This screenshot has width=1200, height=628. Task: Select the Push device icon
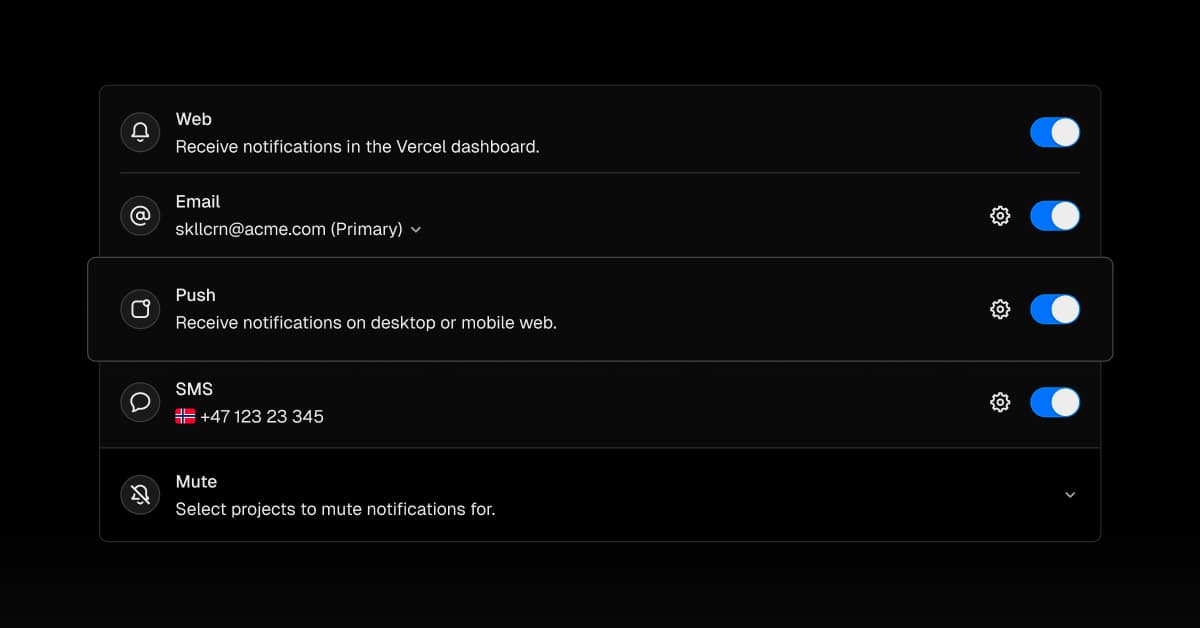click(140, 309)
